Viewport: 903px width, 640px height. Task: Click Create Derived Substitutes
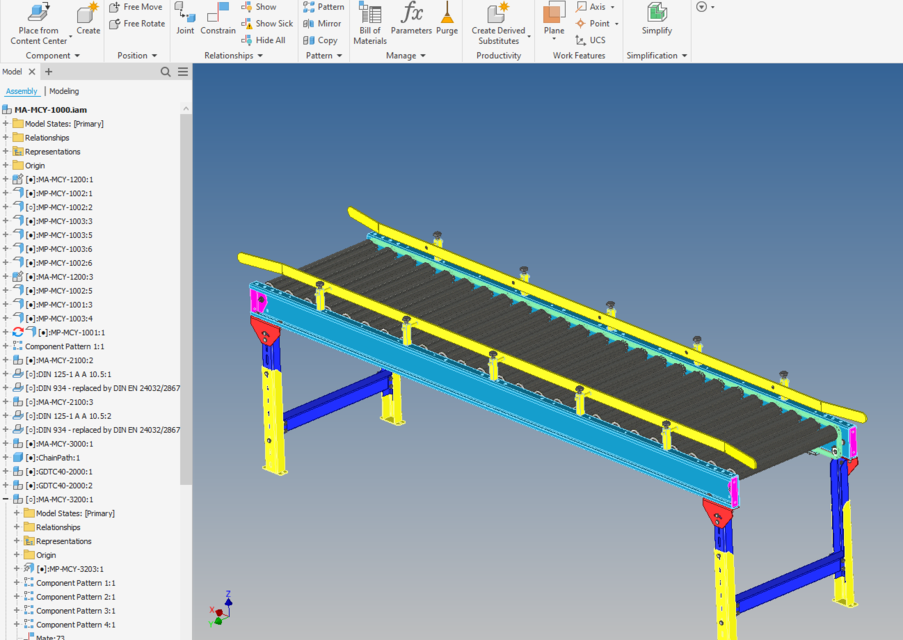pyautogui.click(x=498, y=22)
